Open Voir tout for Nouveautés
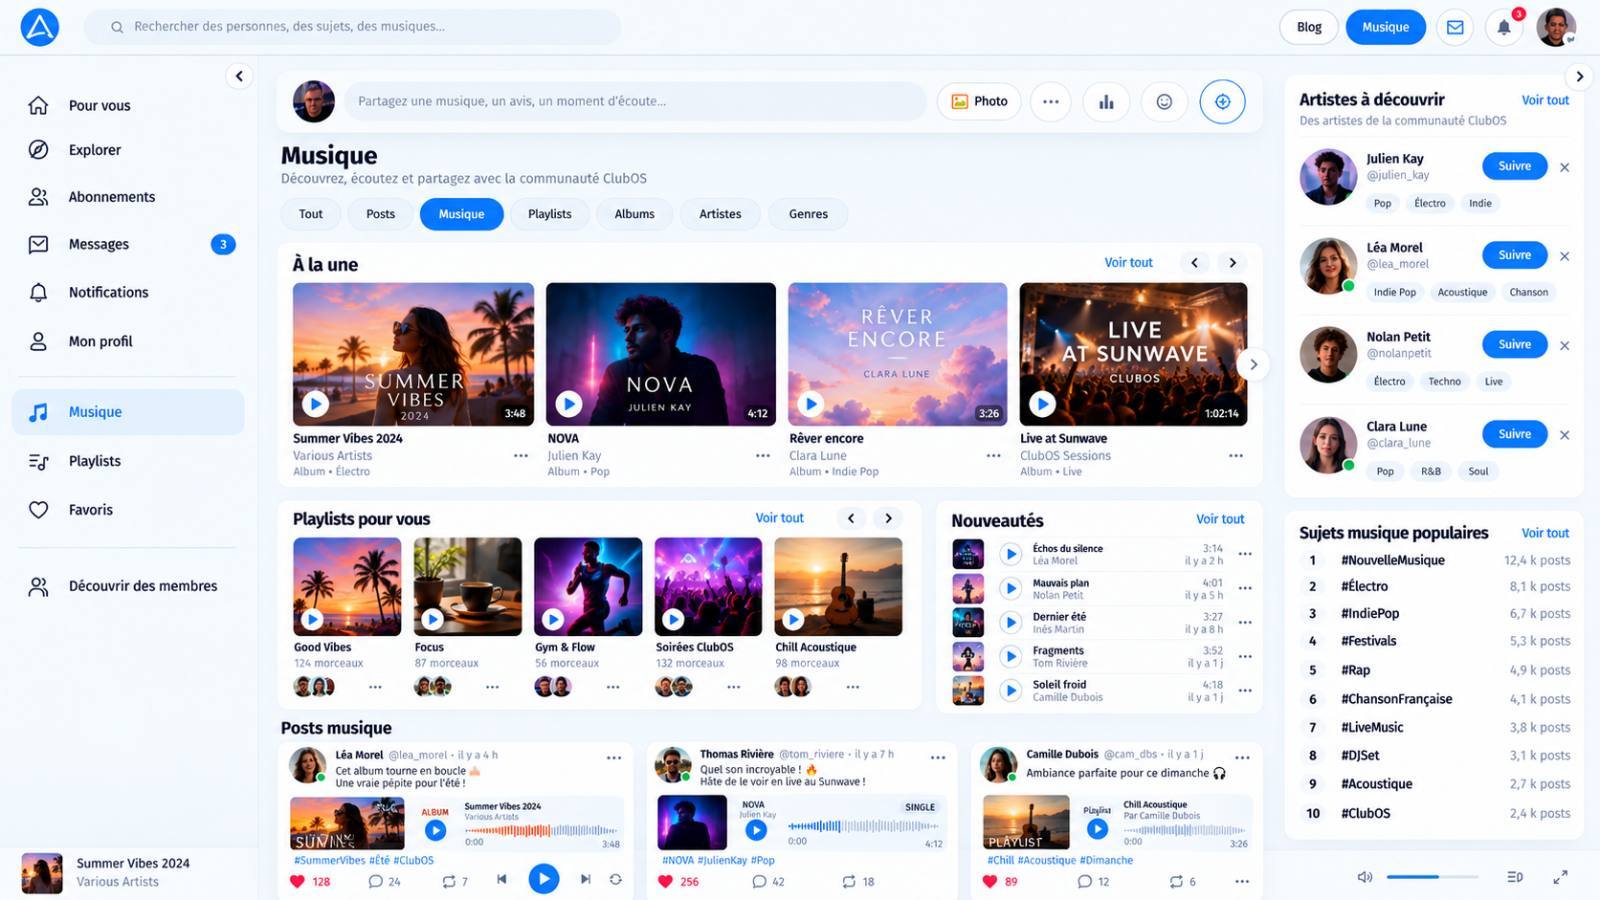 (1220, 519)
